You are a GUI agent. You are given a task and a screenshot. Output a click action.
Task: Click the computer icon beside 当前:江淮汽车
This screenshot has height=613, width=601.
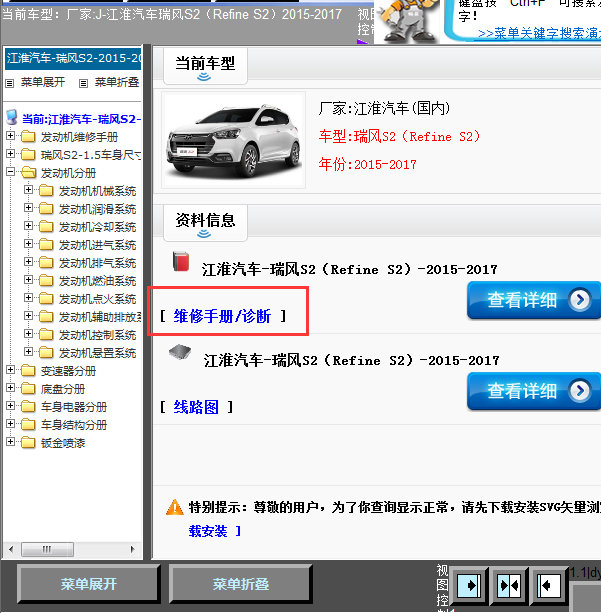12,117
